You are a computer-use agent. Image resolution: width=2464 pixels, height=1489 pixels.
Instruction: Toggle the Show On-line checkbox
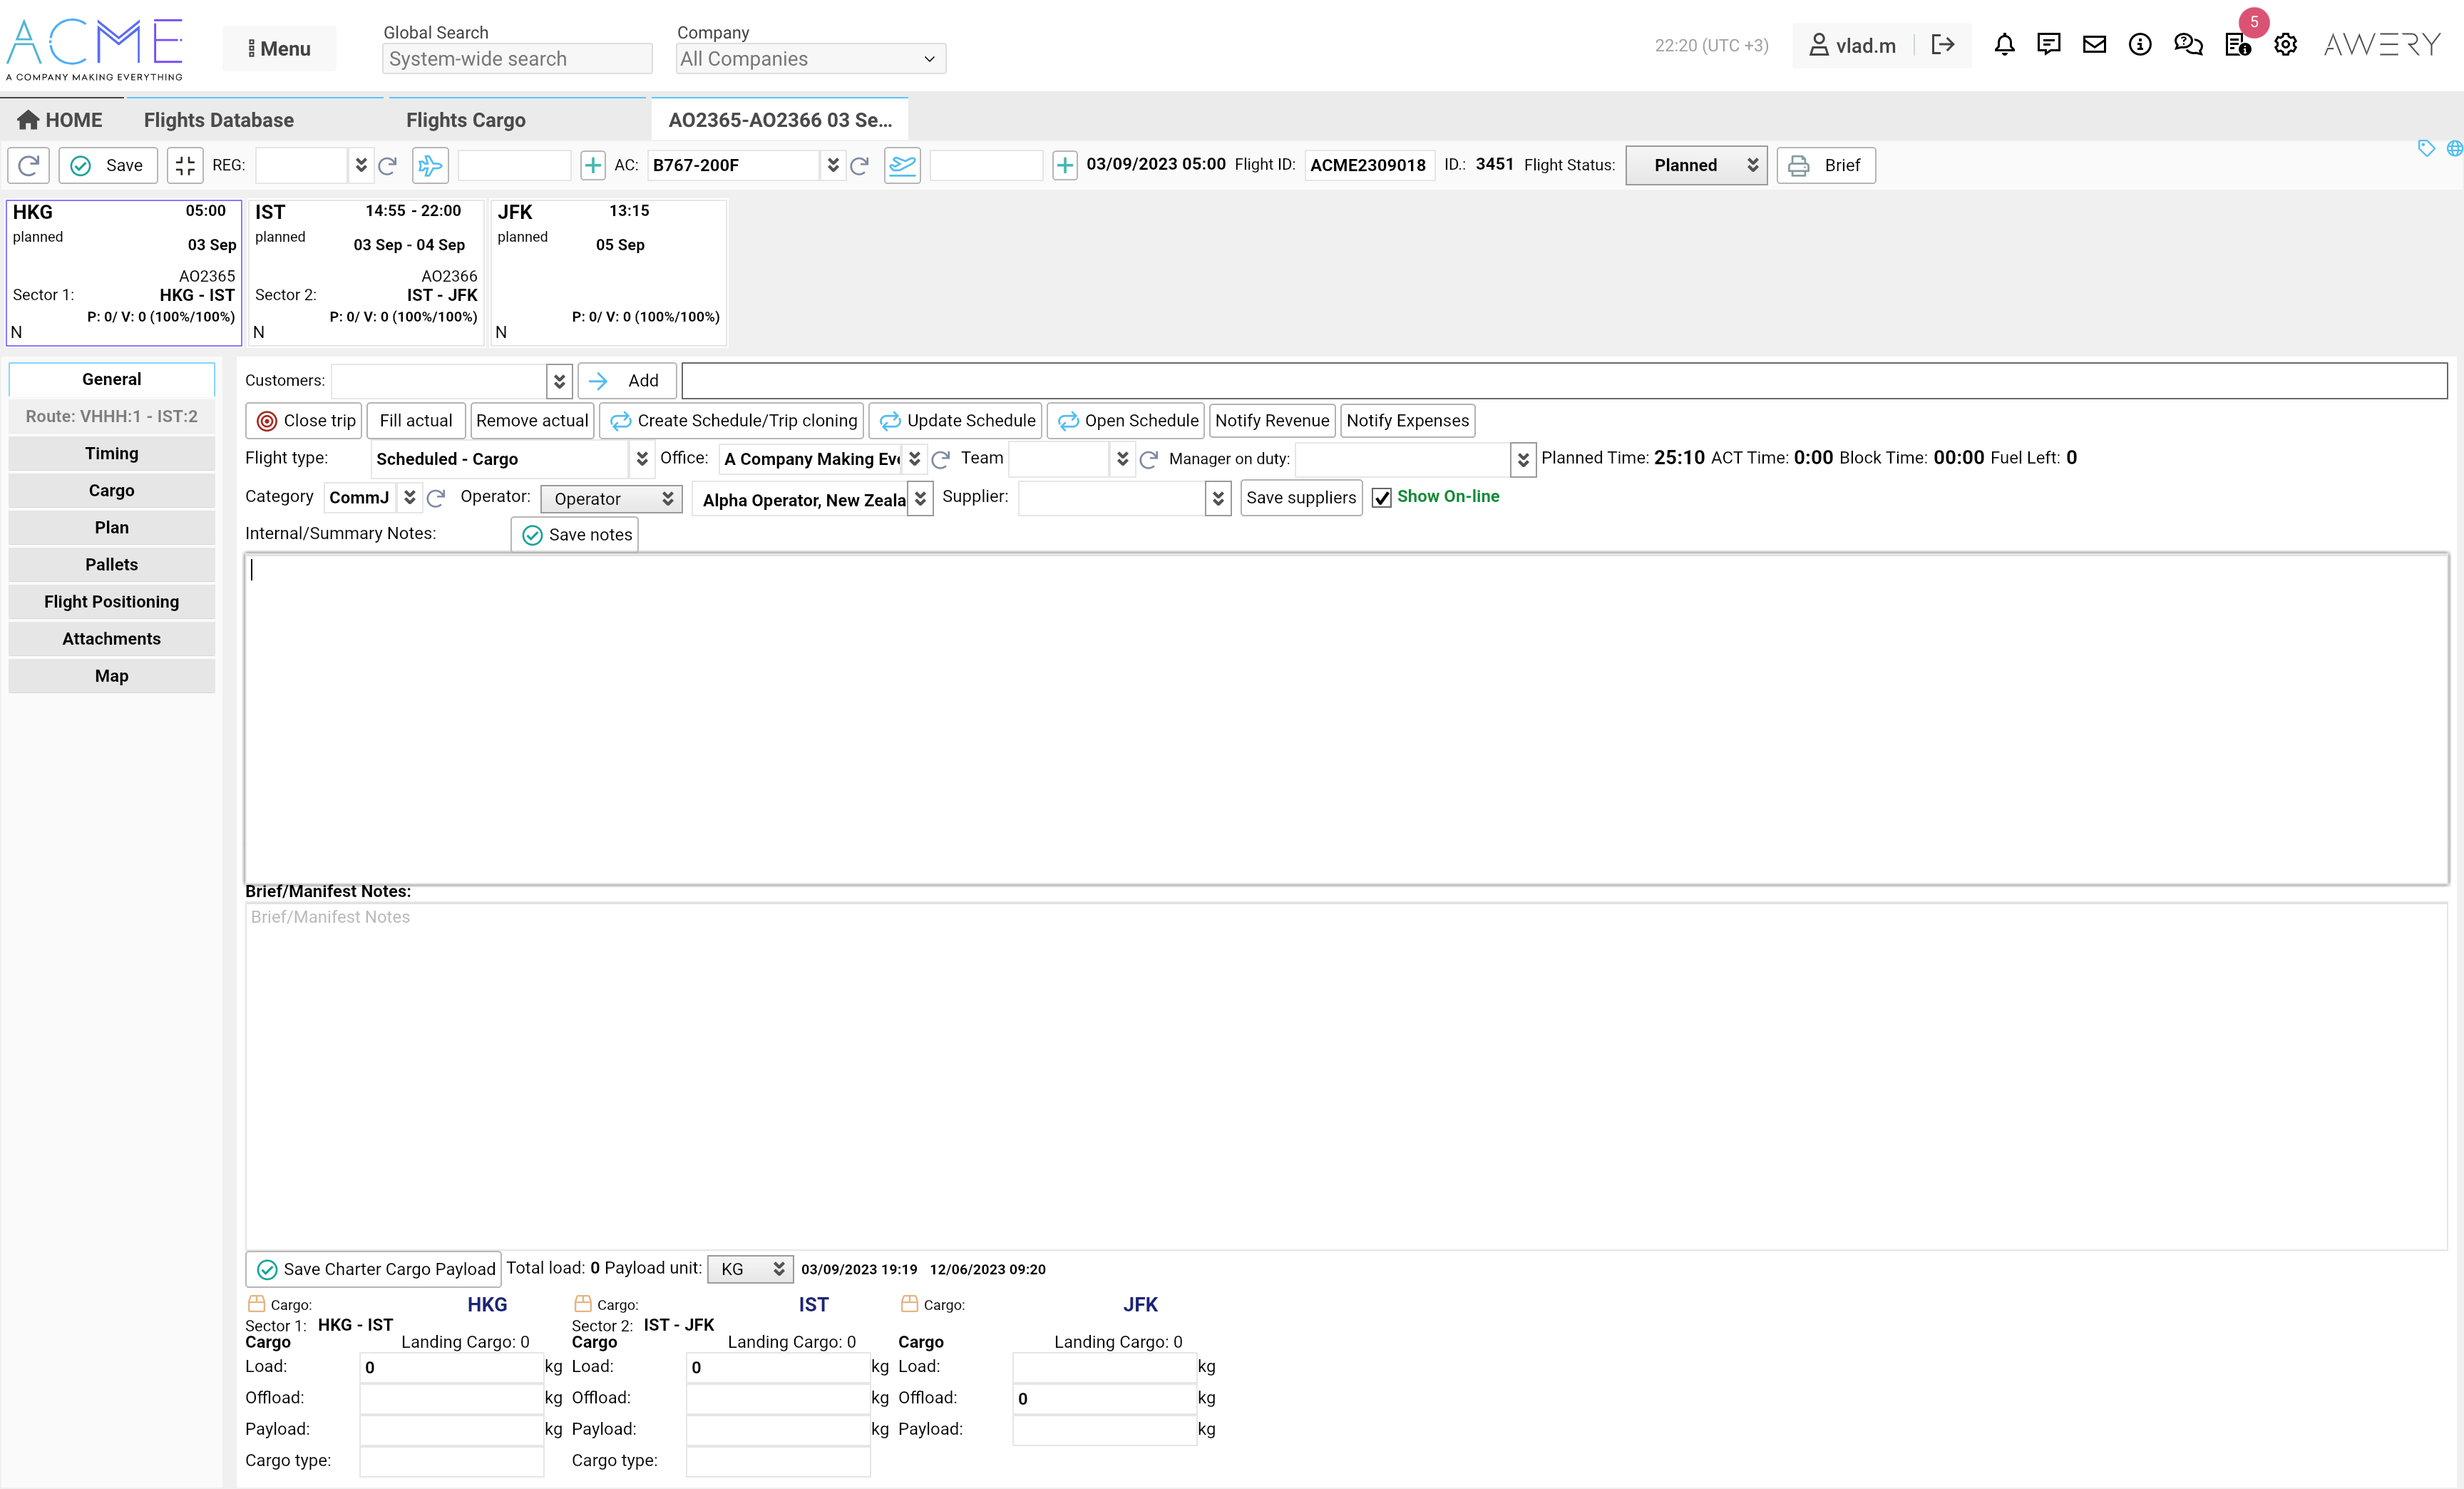(x=1381, y=498)
